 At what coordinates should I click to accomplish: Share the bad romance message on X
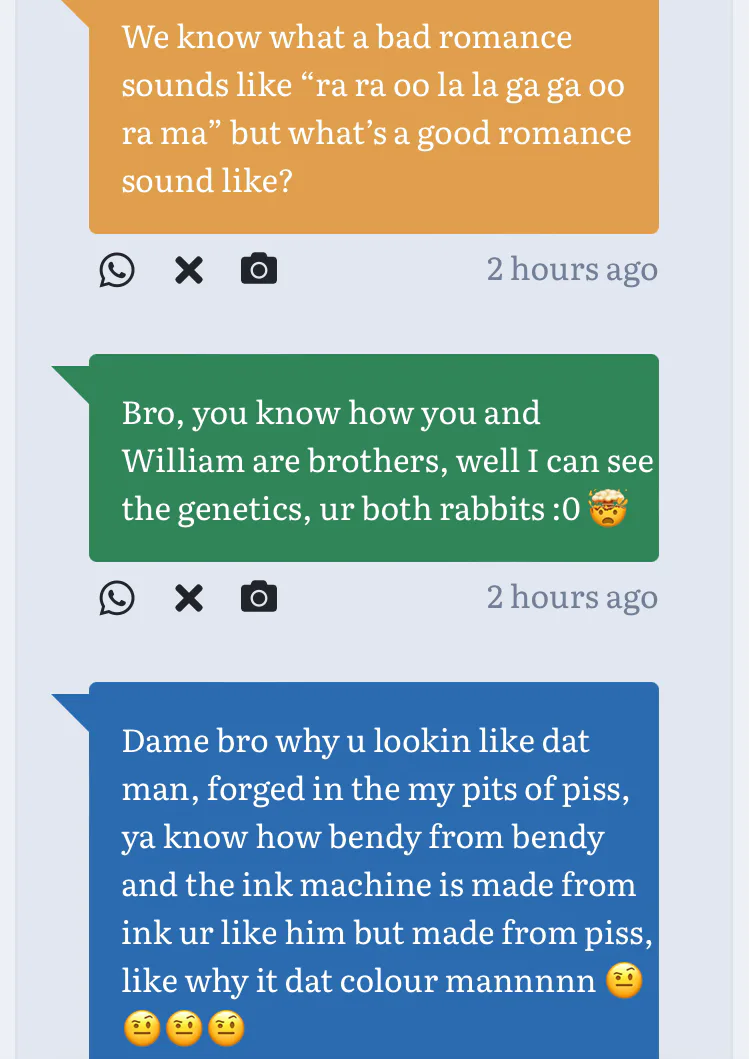coord(189,270)
